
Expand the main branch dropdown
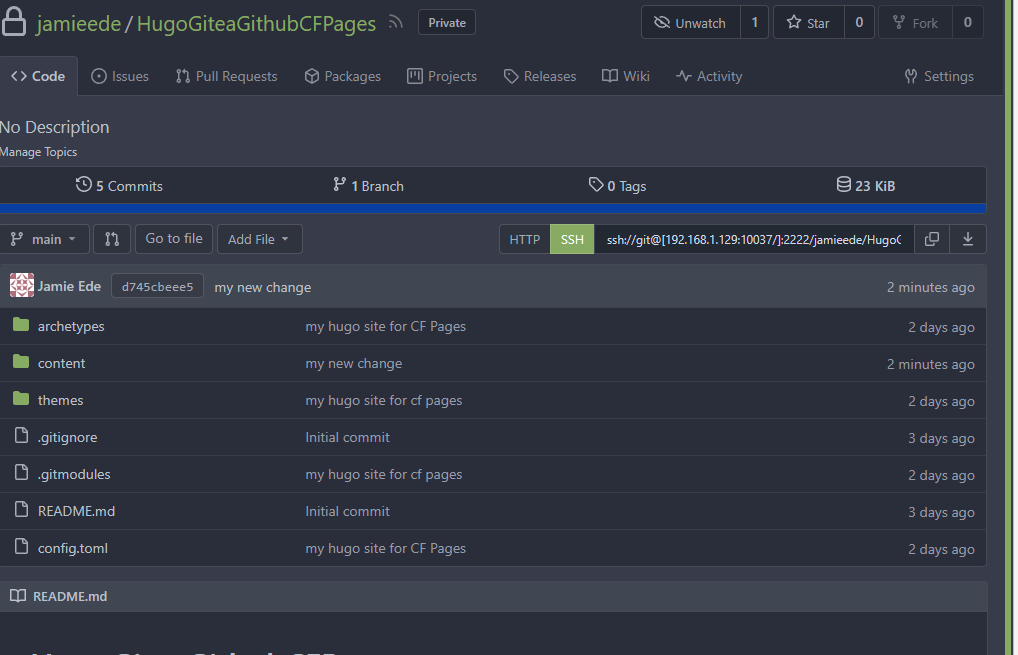coord(45,239)
